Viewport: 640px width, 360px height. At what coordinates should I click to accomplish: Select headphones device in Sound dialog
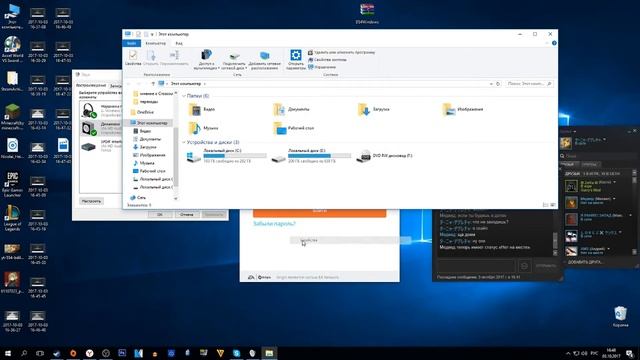tap(100, 111)
